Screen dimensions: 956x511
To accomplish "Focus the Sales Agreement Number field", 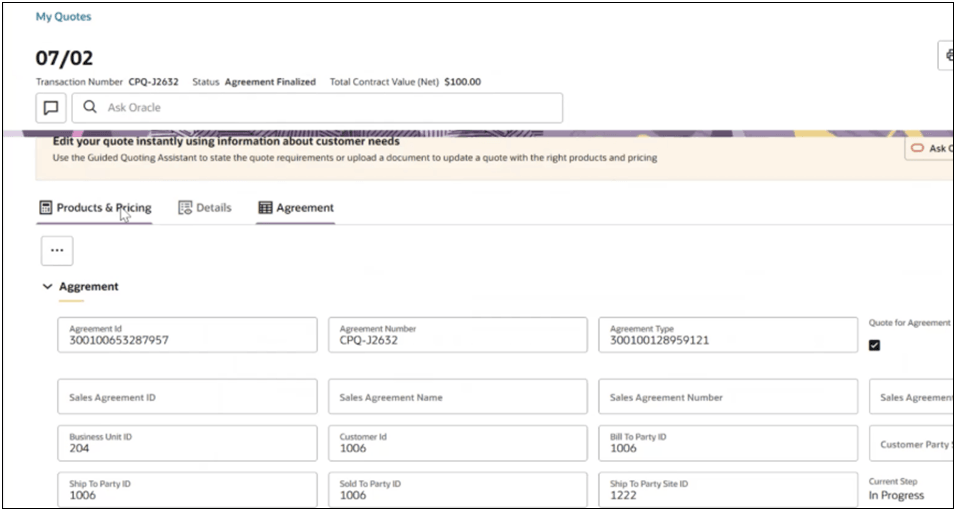I will 728,397.
